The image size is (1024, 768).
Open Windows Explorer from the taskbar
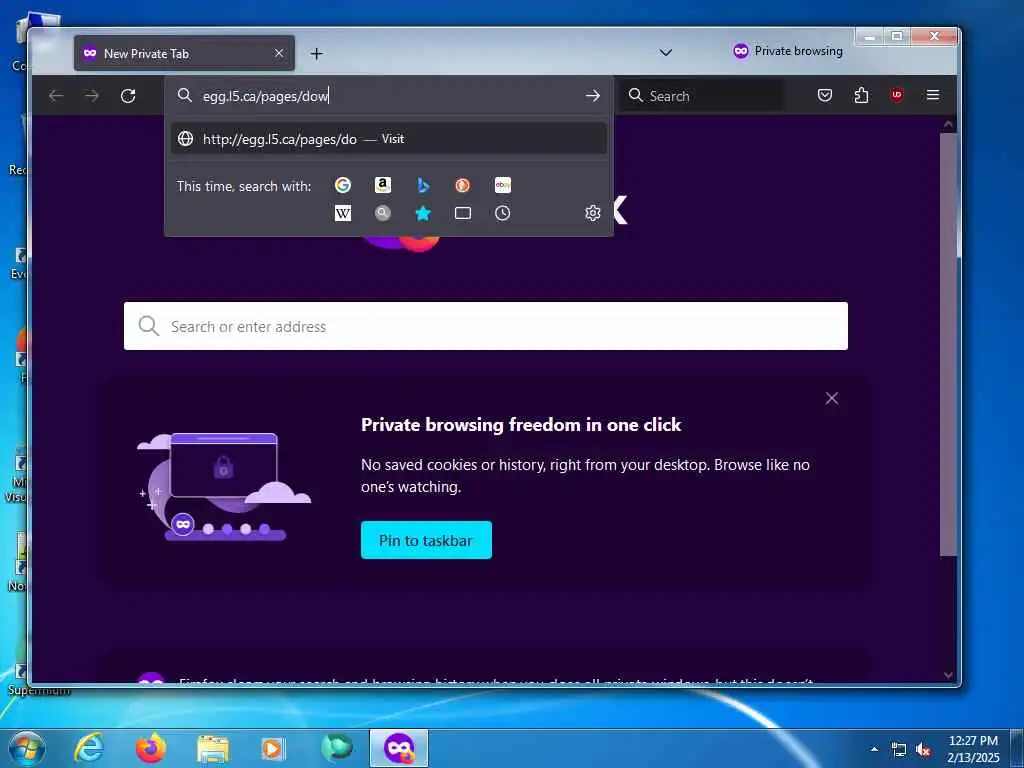pos(213,749)
